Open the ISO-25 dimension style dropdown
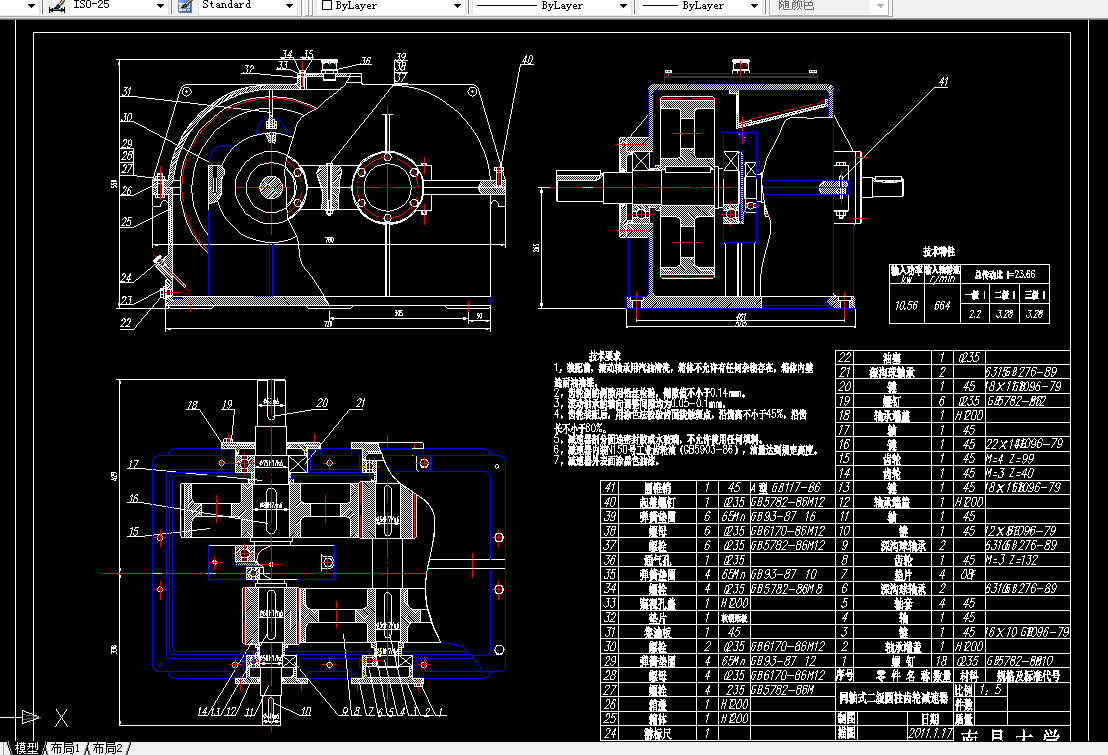The width and height of the screenshot is (1108, 755). [160, 6]
